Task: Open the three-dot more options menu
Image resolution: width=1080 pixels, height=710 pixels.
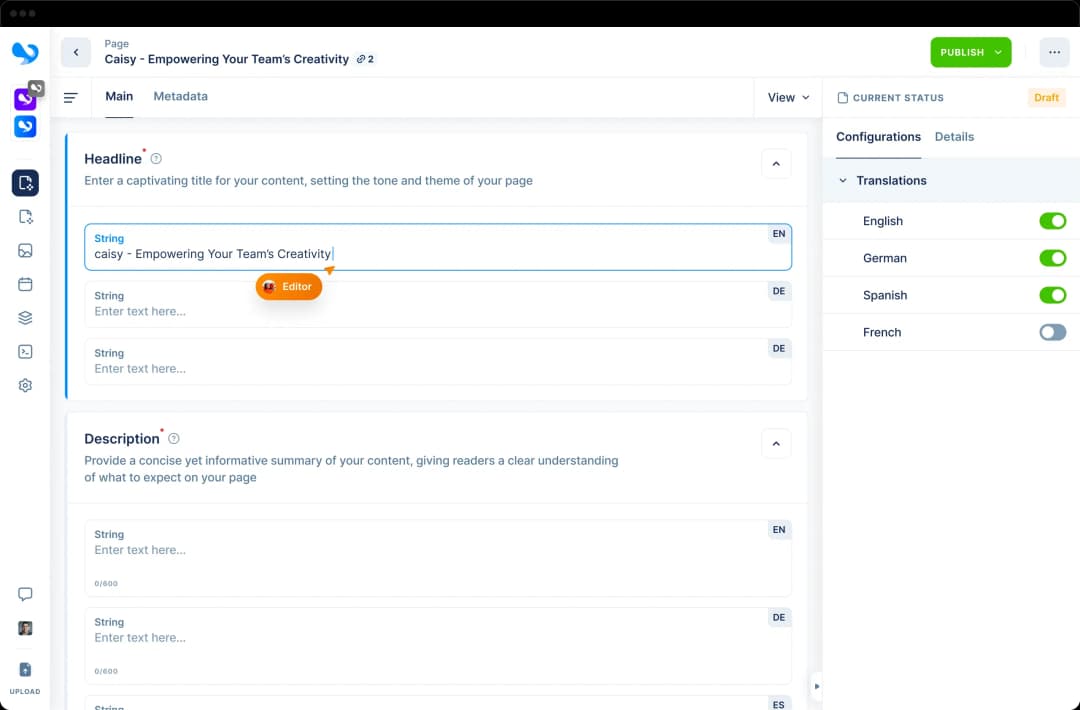Action: 1055,52
